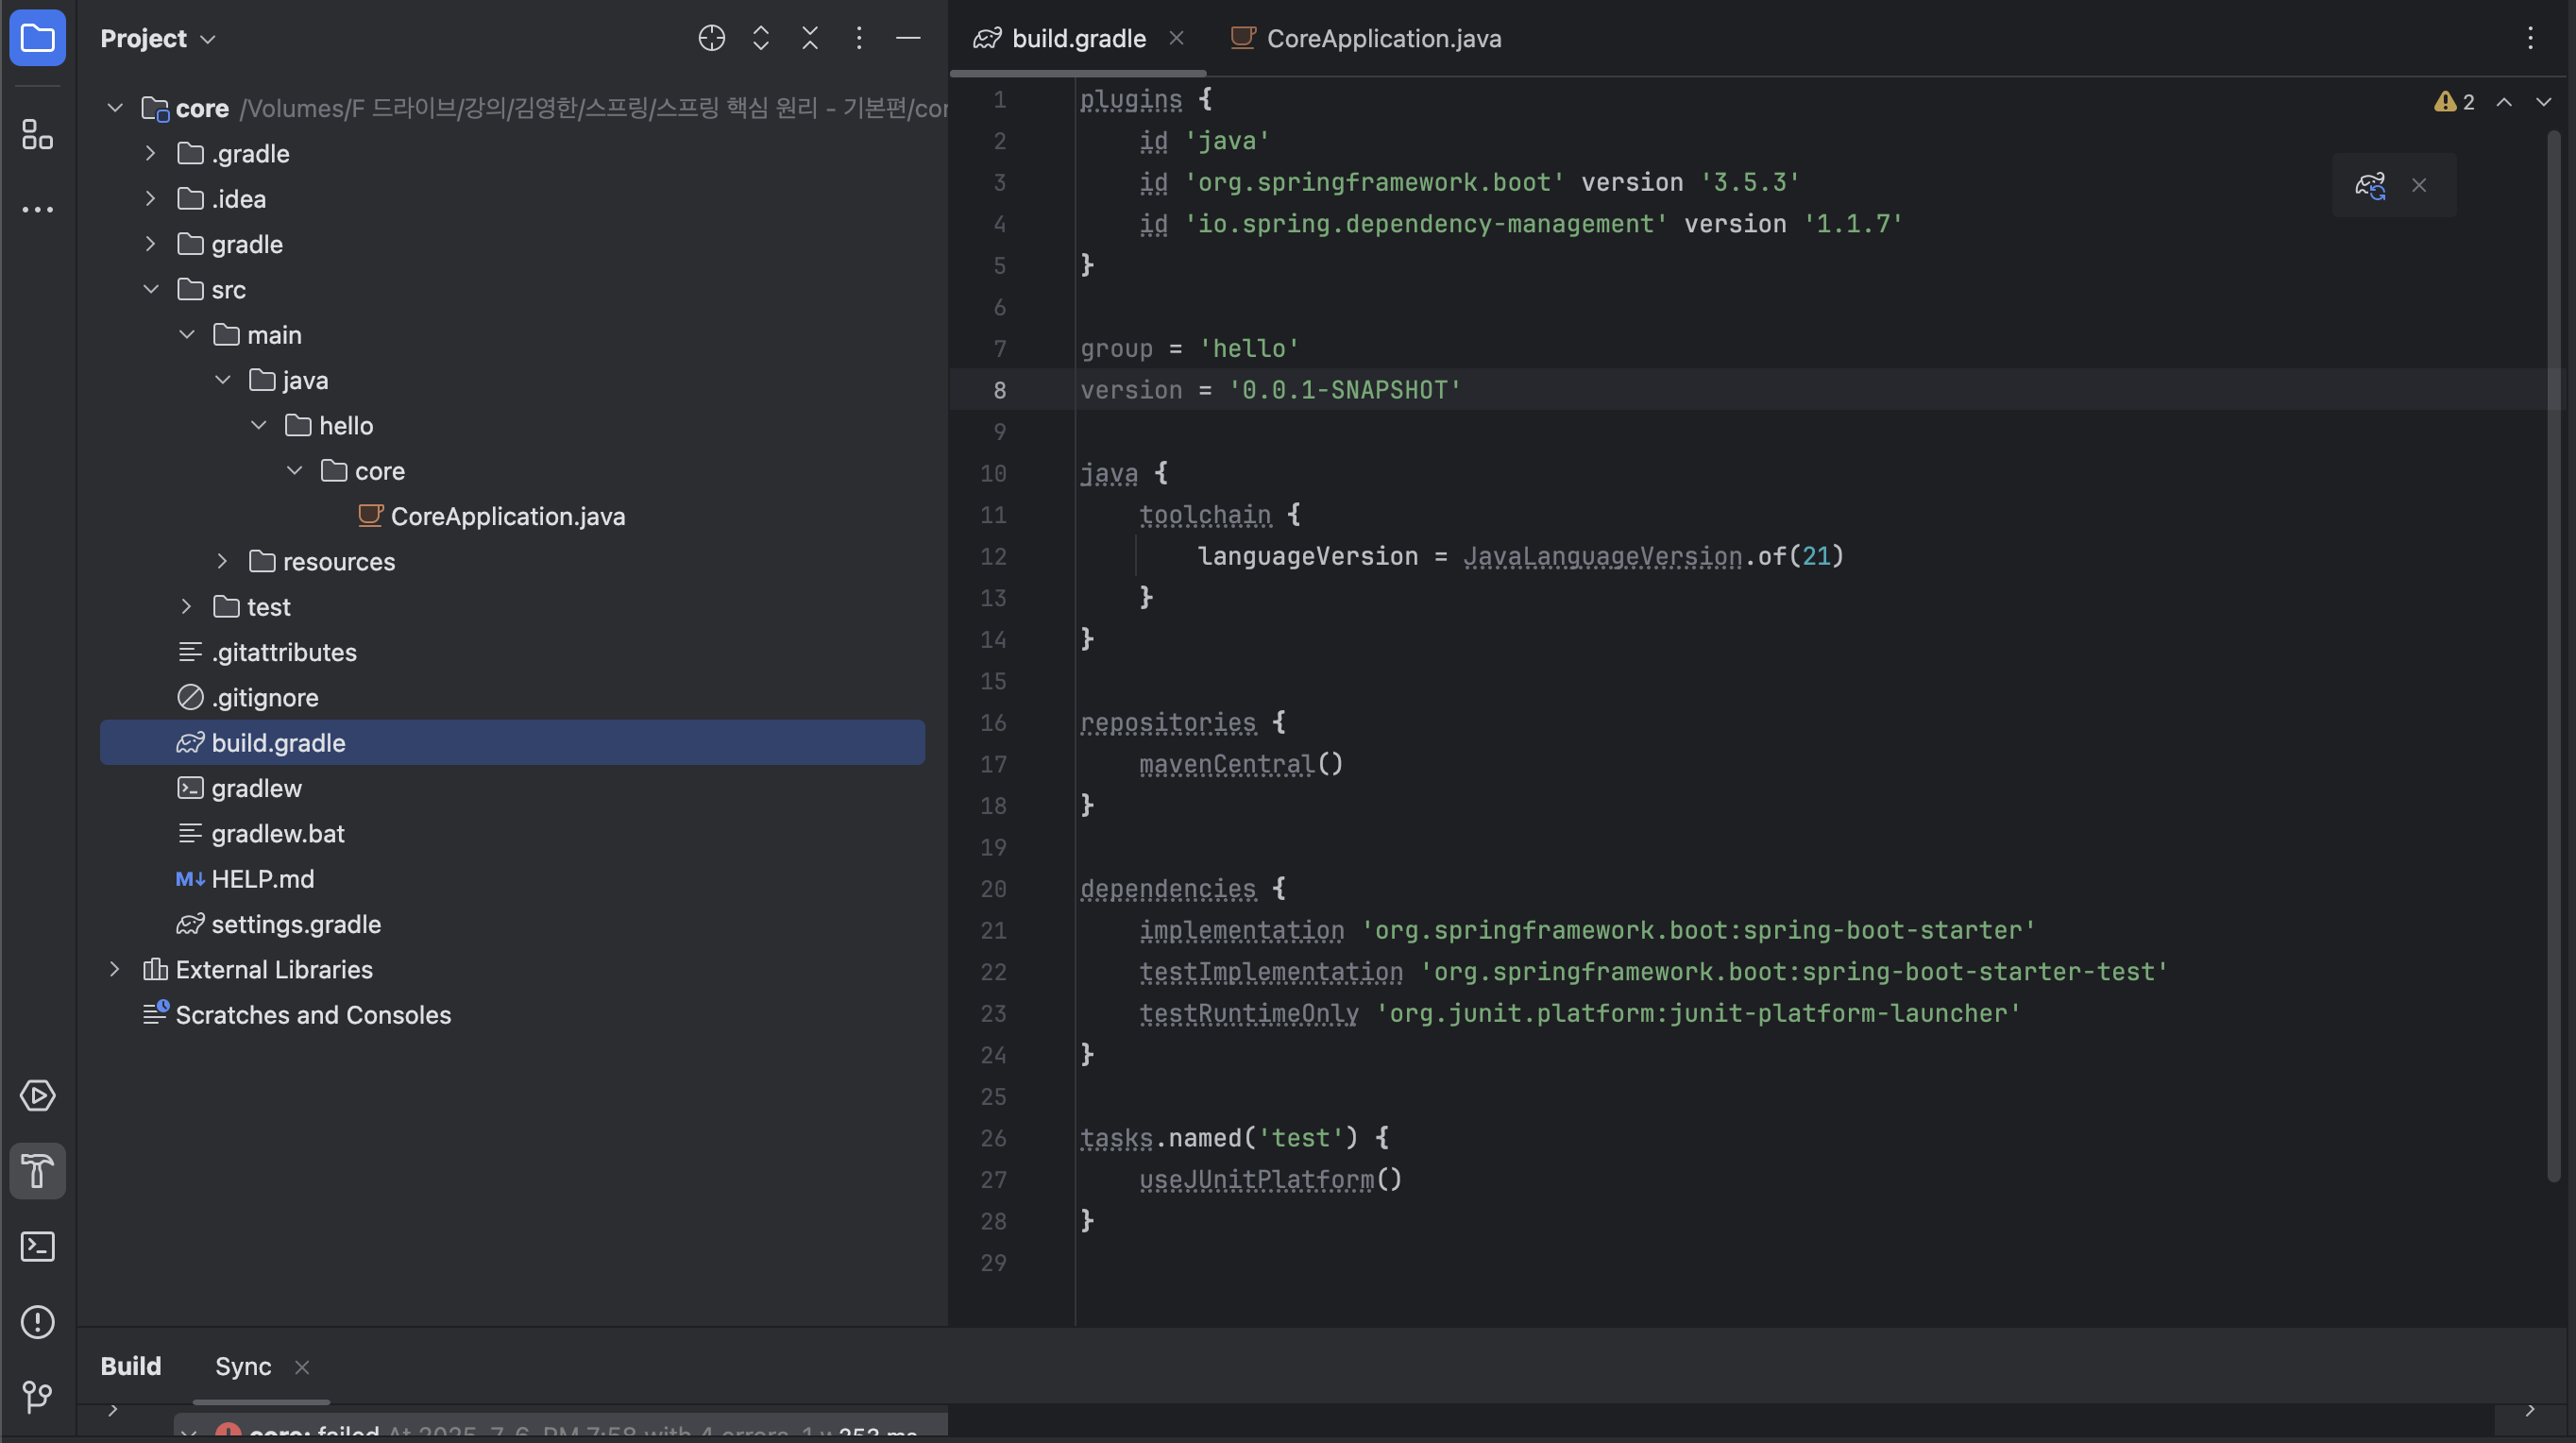Open the Services tool window icon
The image size is (2576, 1443).
37,1096
